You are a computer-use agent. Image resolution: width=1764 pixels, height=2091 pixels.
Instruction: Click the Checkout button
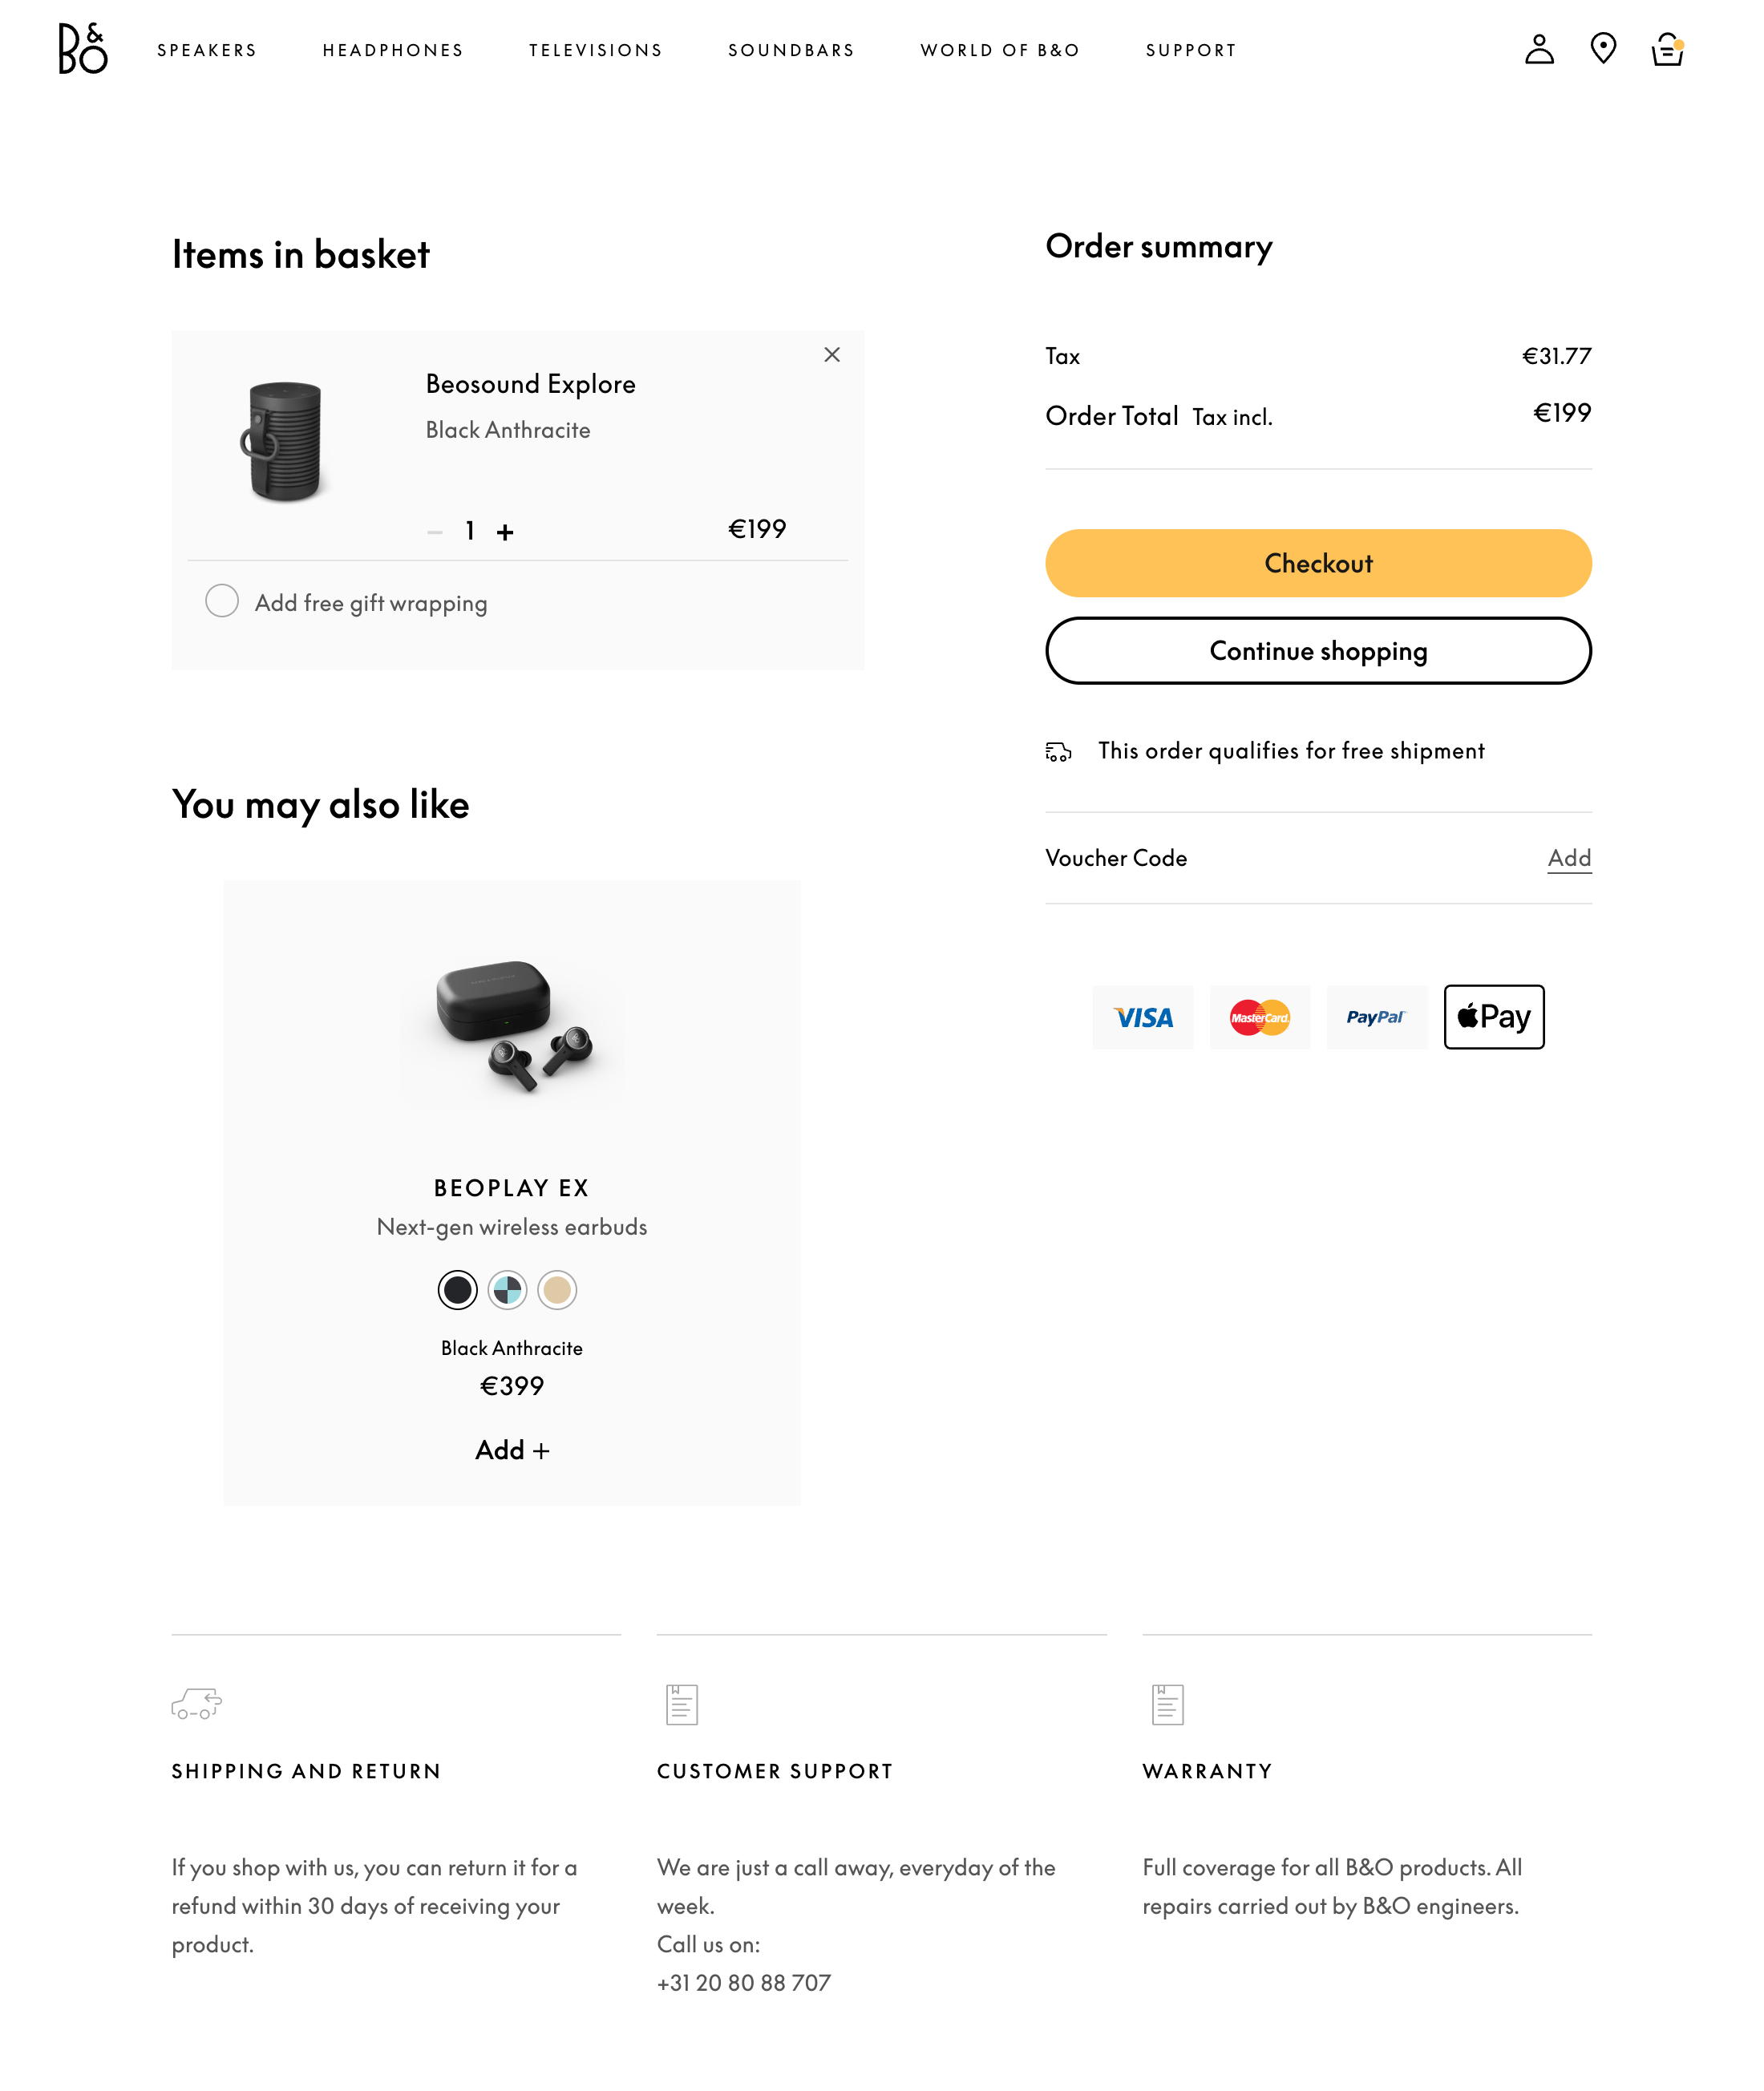point(1318,563)
